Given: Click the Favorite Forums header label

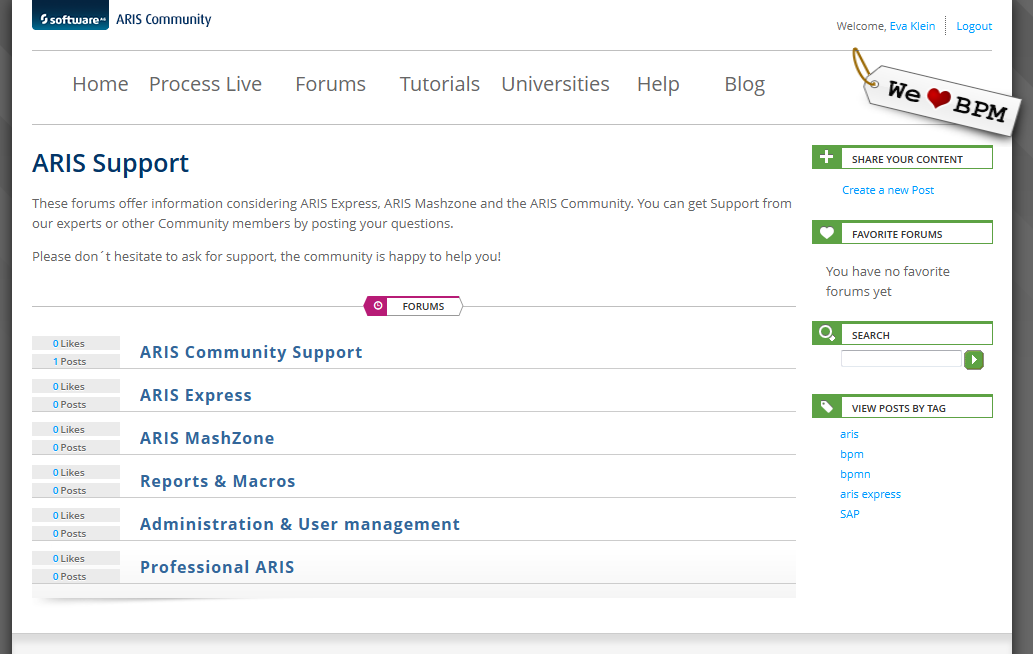Looking at the screenshot, I should tap(897, 234).
